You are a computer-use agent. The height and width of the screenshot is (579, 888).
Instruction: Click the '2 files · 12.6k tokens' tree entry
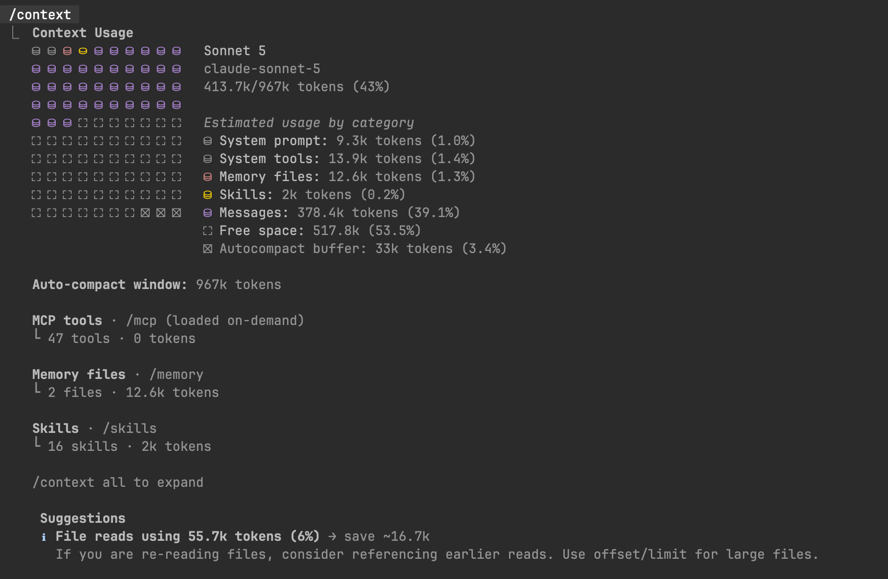tap(133, 393)
